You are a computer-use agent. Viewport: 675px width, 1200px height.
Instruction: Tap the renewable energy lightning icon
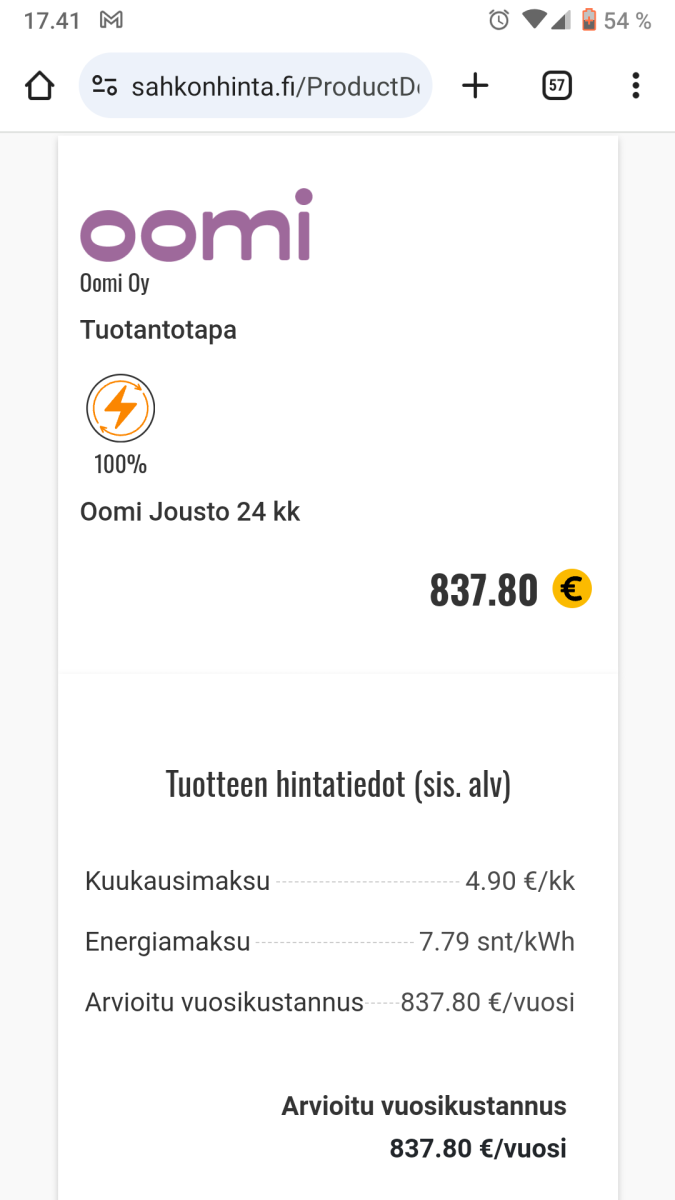click(x=120, y=408)
